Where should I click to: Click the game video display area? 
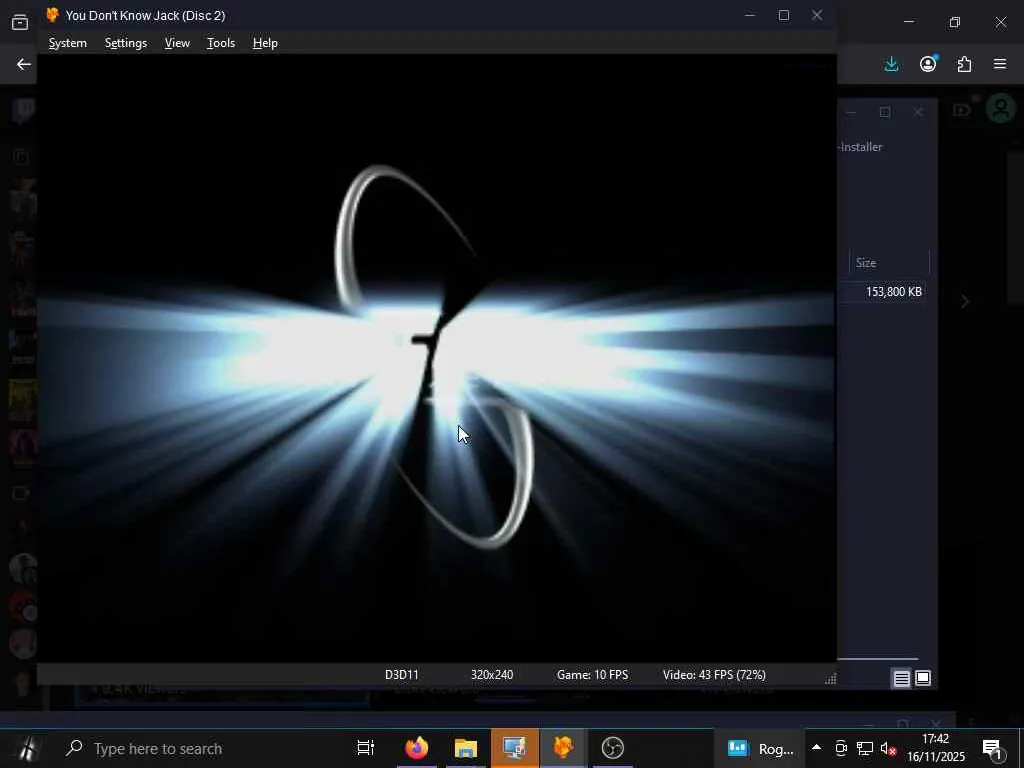pos(436,358)
